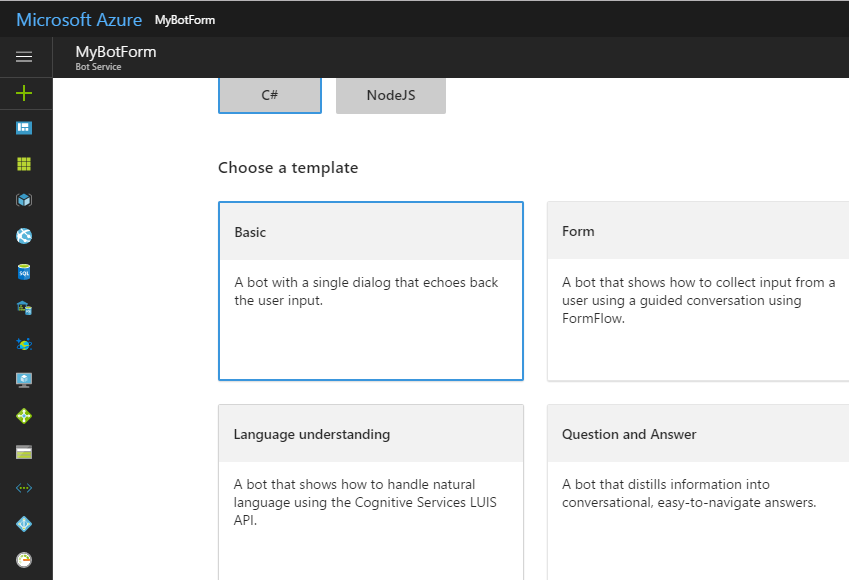This screenshot has width=849, height=580.
Task: Click the Microsoft Azure home link
Action: click(79, 20)
